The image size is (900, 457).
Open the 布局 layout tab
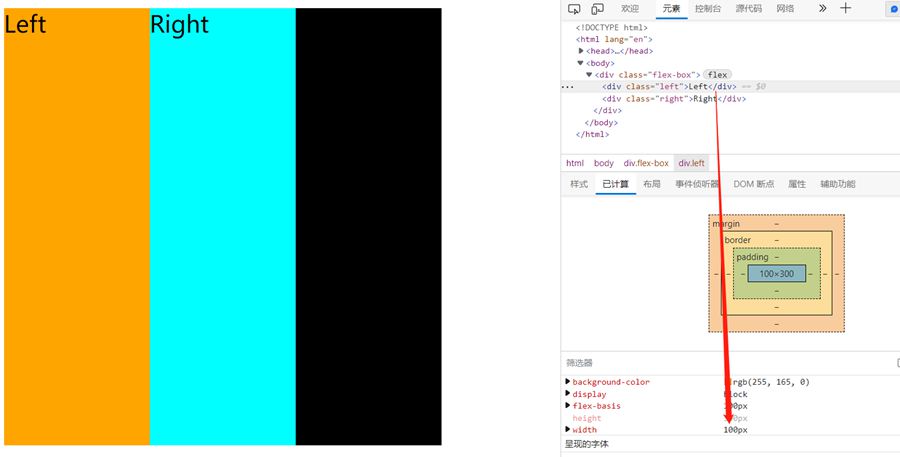tap(651, 184)
